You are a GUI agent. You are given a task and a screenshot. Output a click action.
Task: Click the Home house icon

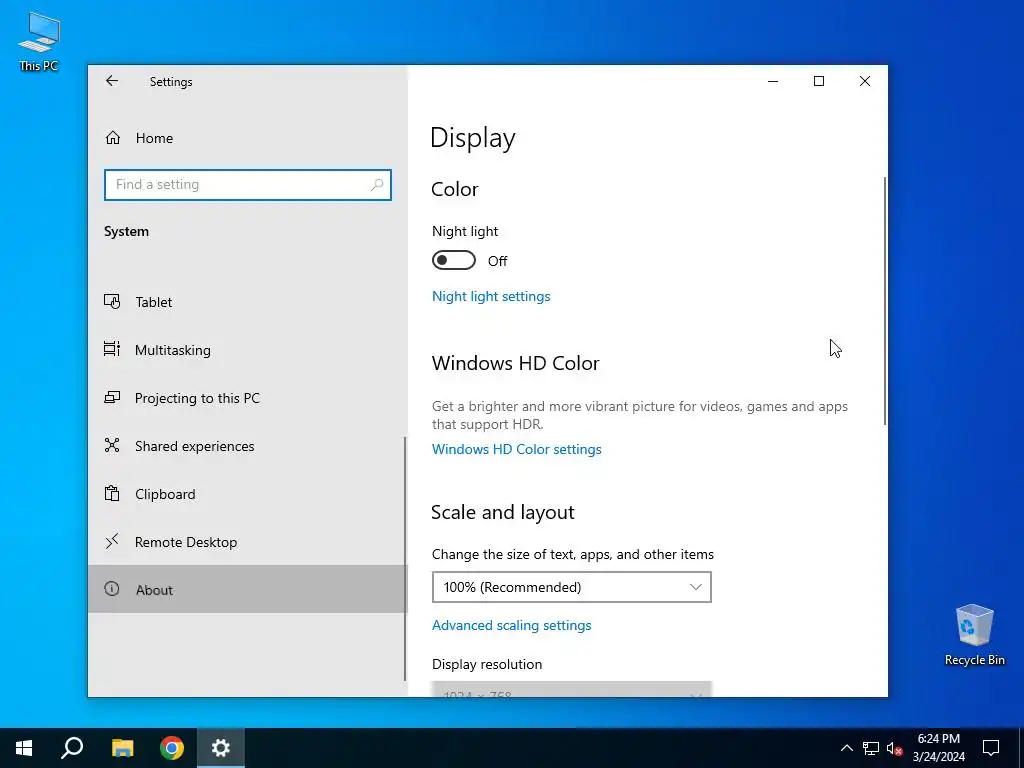112,138
